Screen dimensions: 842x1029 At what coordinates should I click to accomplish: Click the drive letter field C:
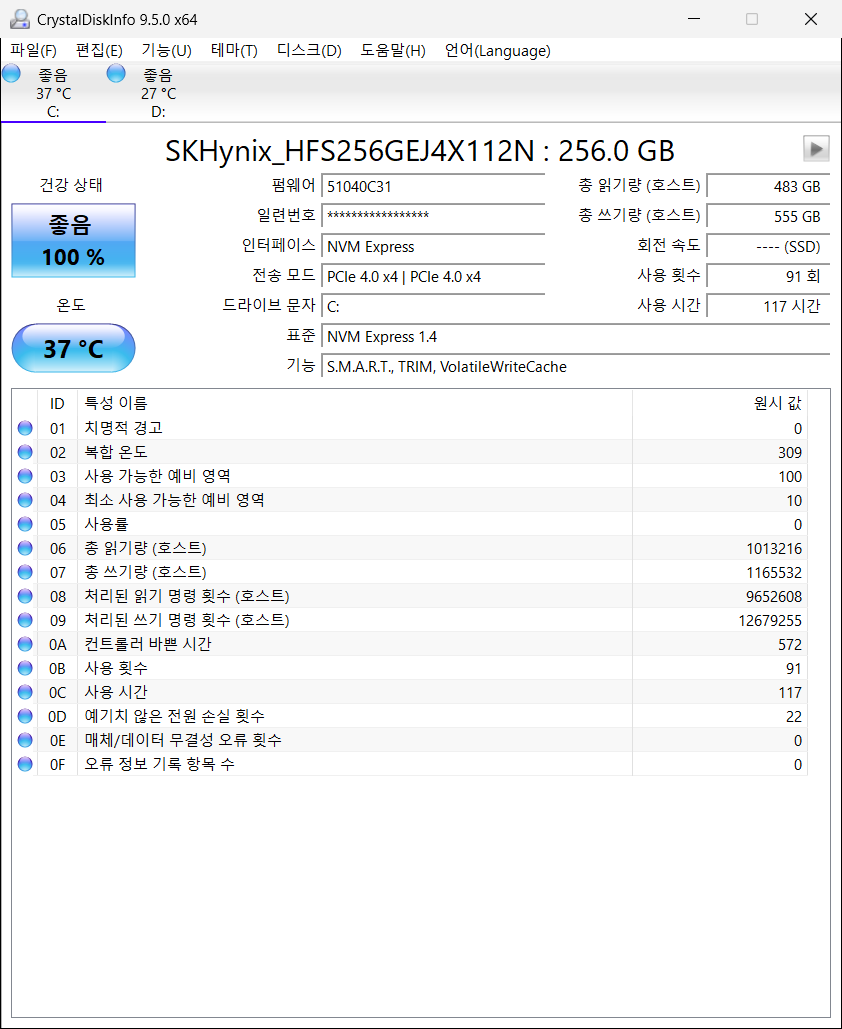[433, 306]
